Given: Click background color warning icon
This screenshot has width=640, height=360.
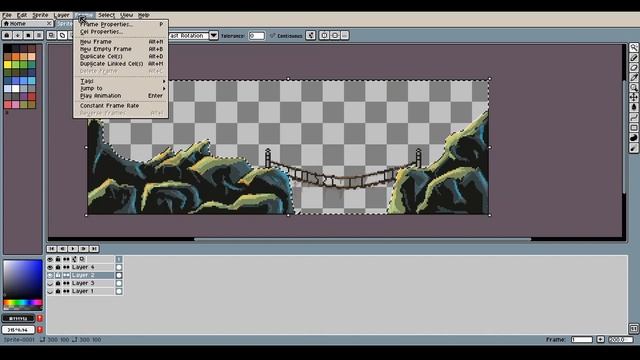Looking at the screenshot, I should tap(40, 329).
